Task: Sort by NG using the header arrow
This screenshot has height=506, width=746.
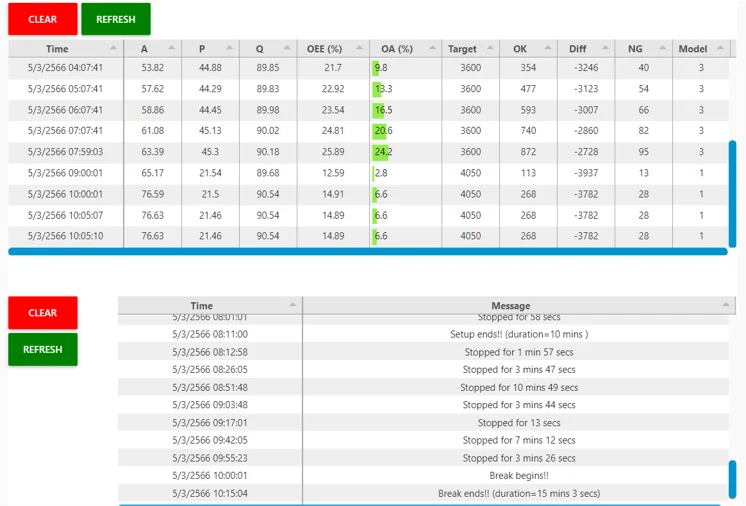Action: [661, 48]
